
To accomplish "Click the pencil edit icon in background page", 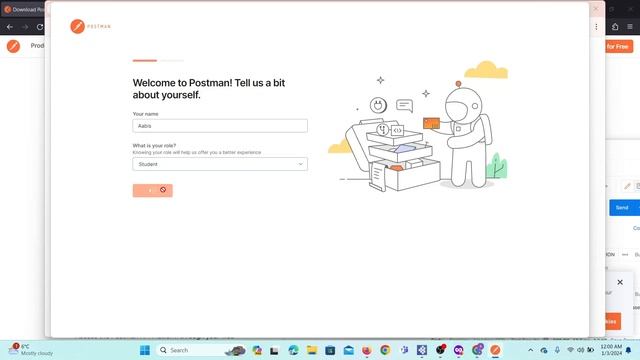I will tap(627, 186).
